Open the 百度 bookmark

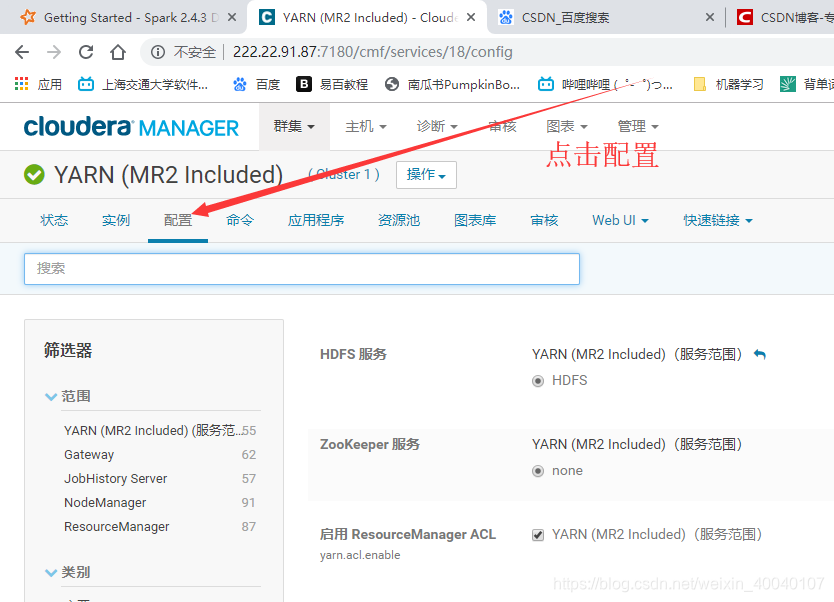(256, 84)
